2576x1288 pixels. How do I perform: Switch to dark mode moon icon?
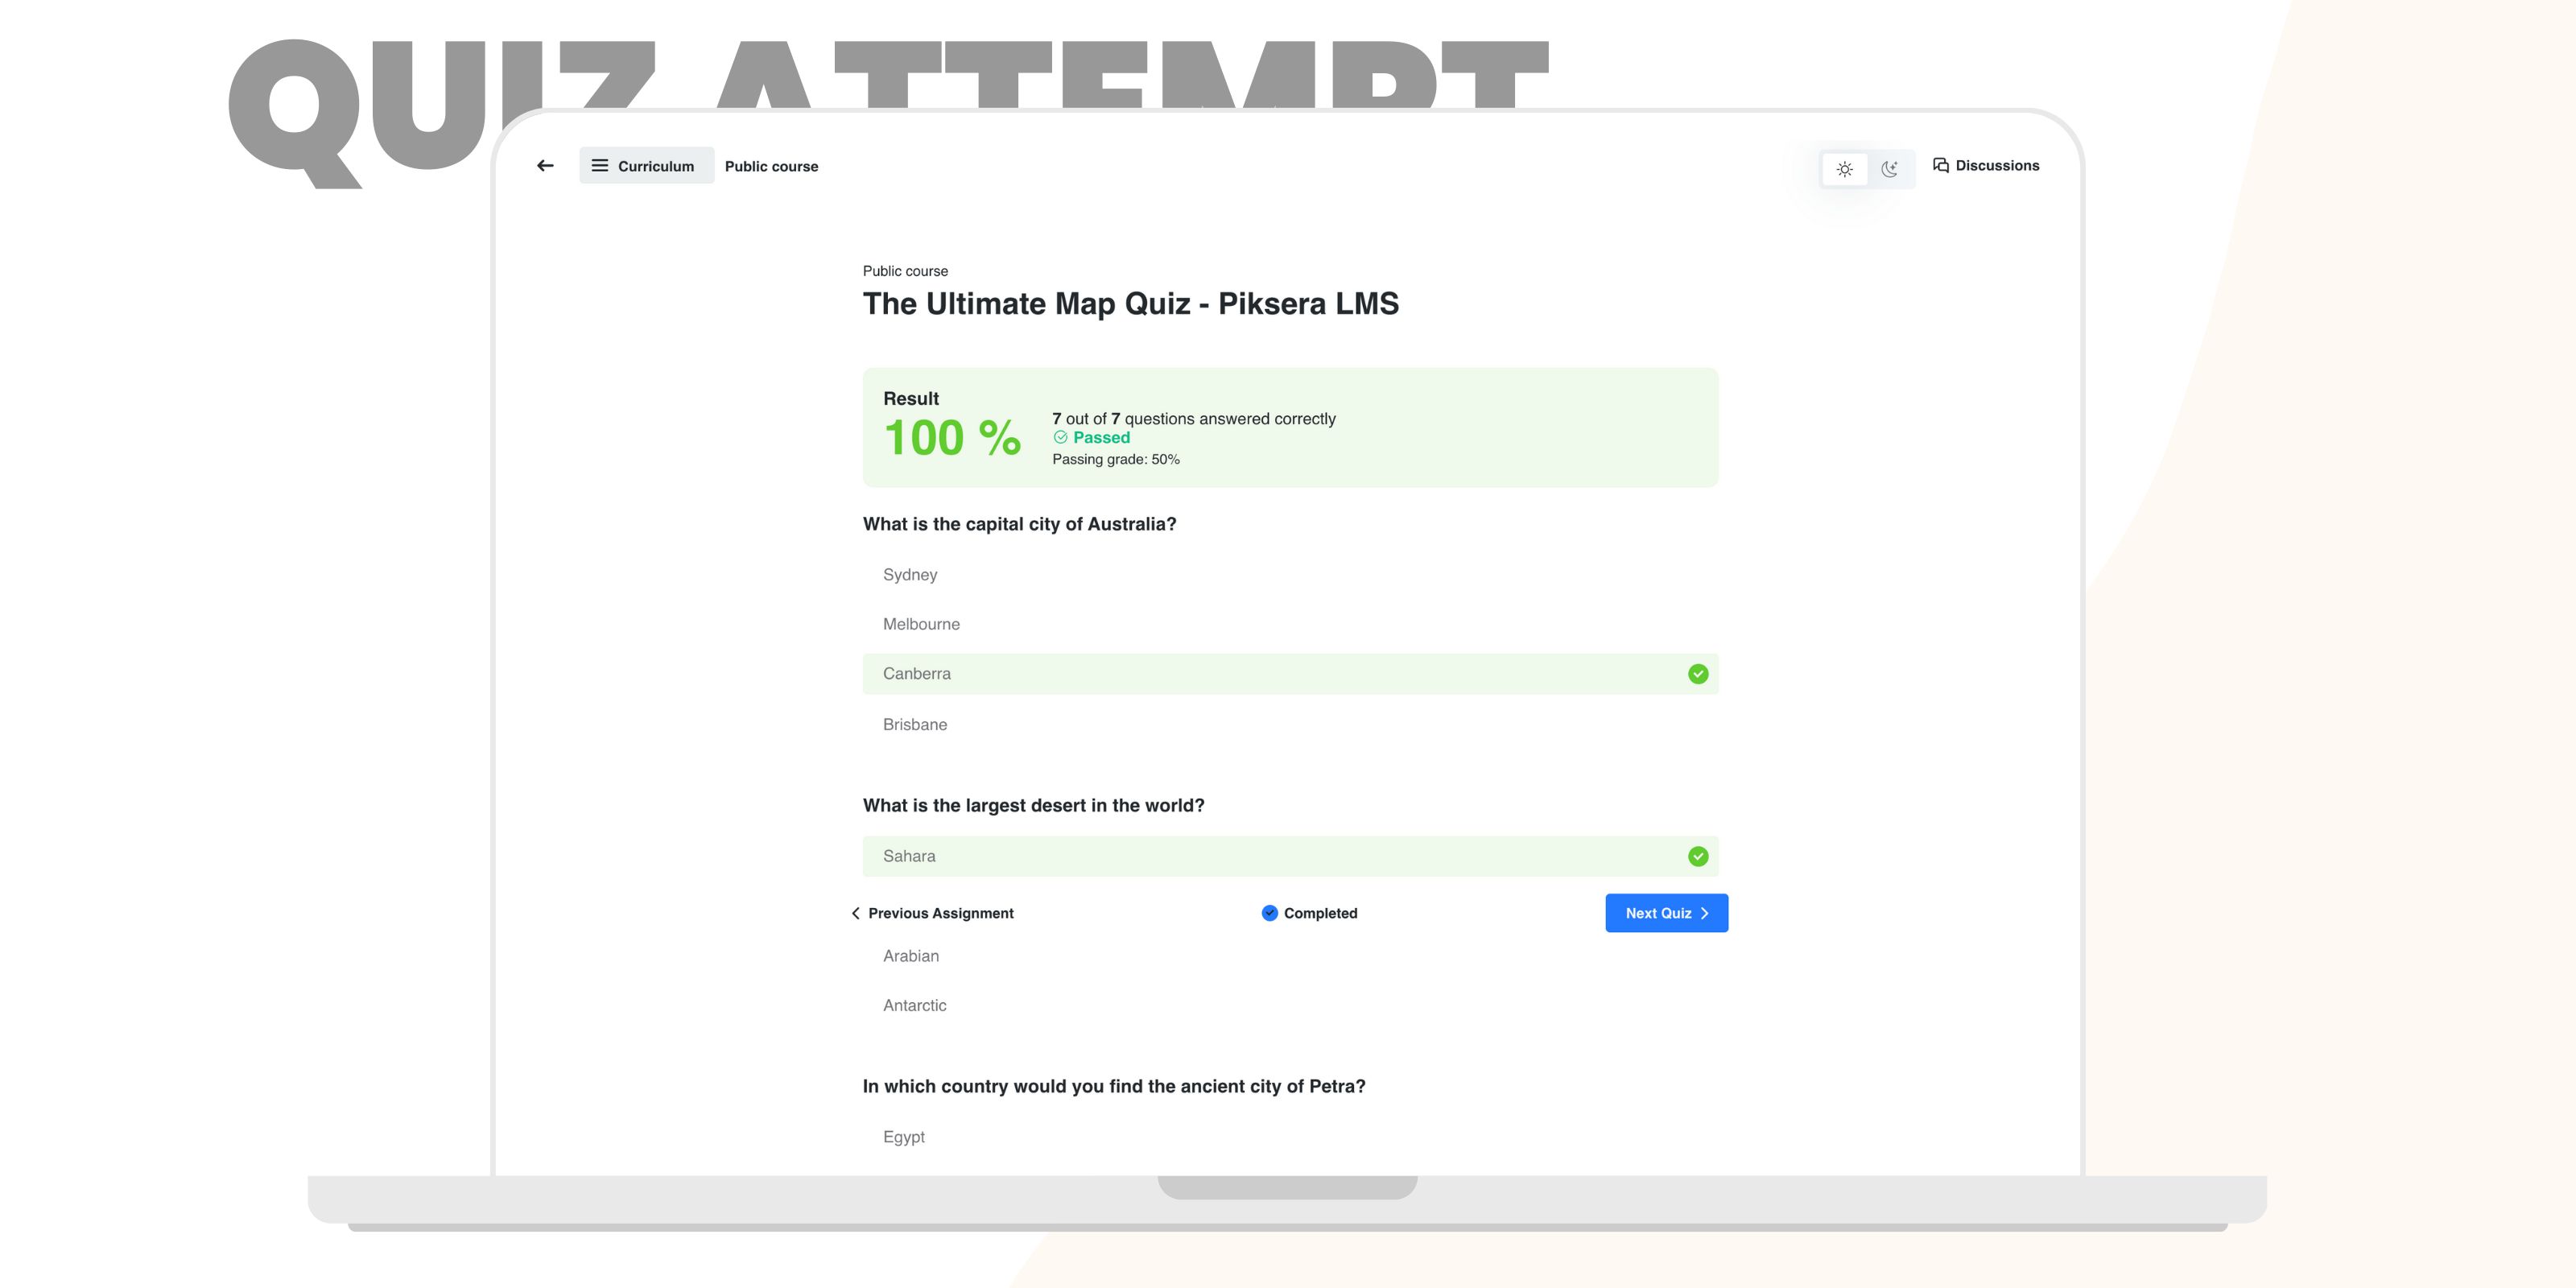pos(1889,169)
